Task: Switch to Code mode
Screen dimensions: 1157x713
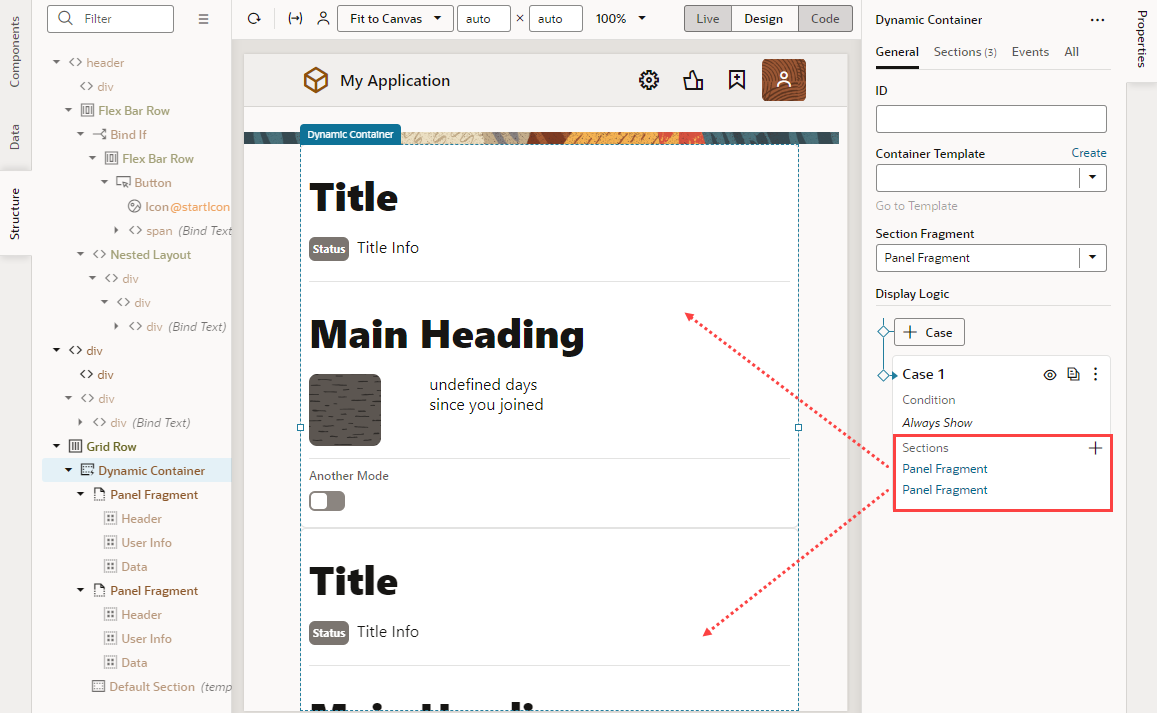Action: coord(825,18)
